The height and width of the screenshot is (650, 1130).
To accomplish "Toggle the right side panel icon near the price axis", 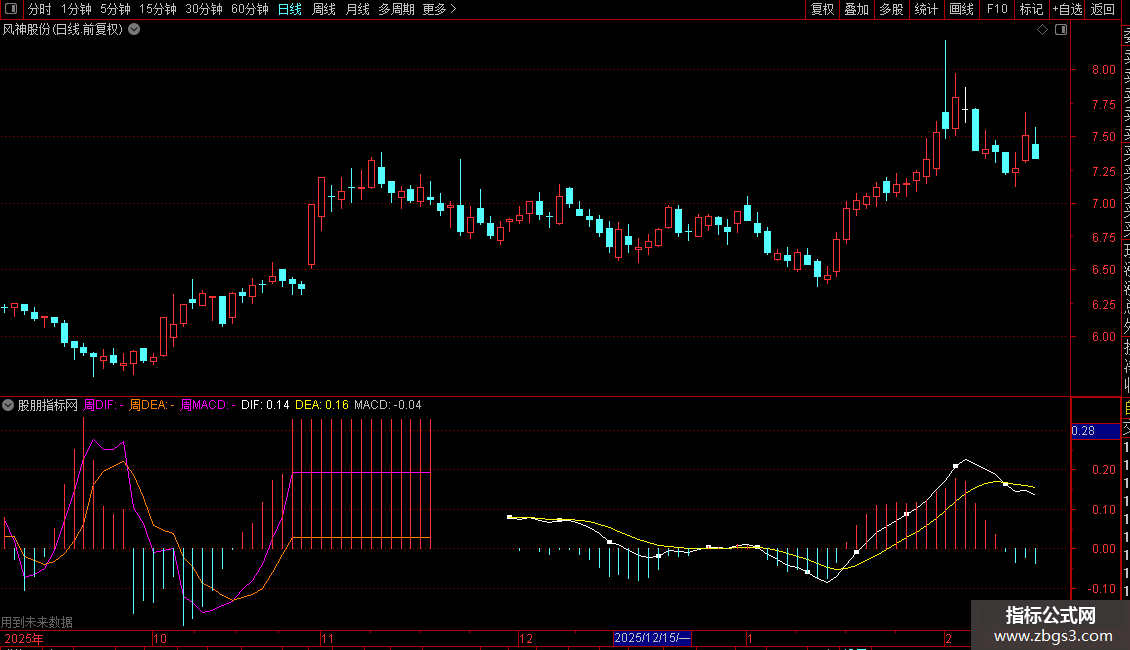I will pyautogui.click(x=1061, y=30).
